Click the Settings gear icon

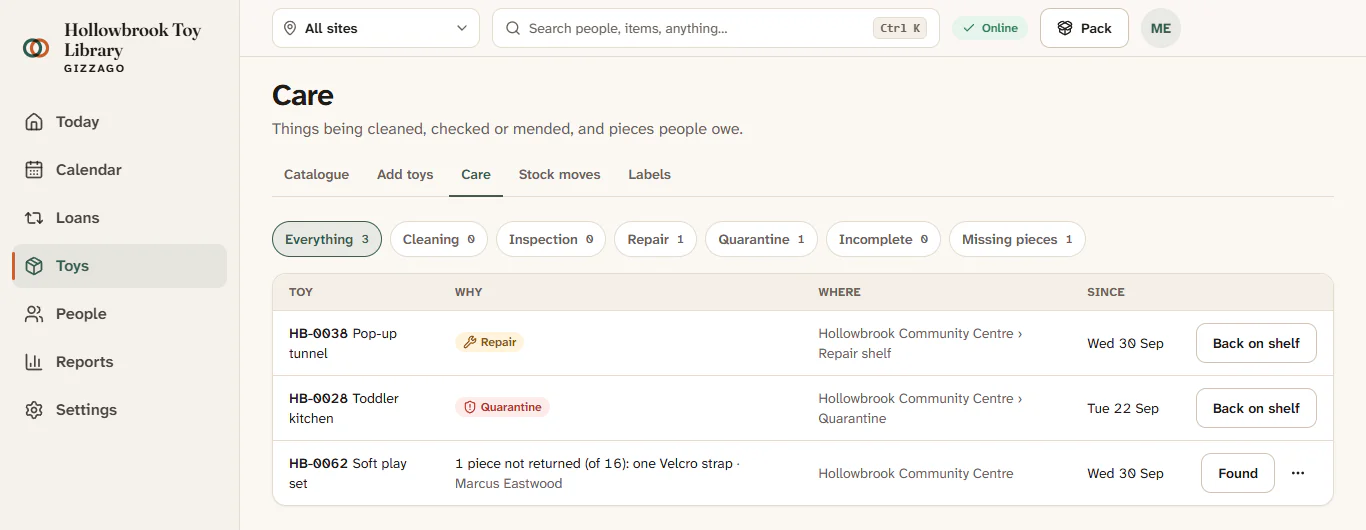(34, 410)
